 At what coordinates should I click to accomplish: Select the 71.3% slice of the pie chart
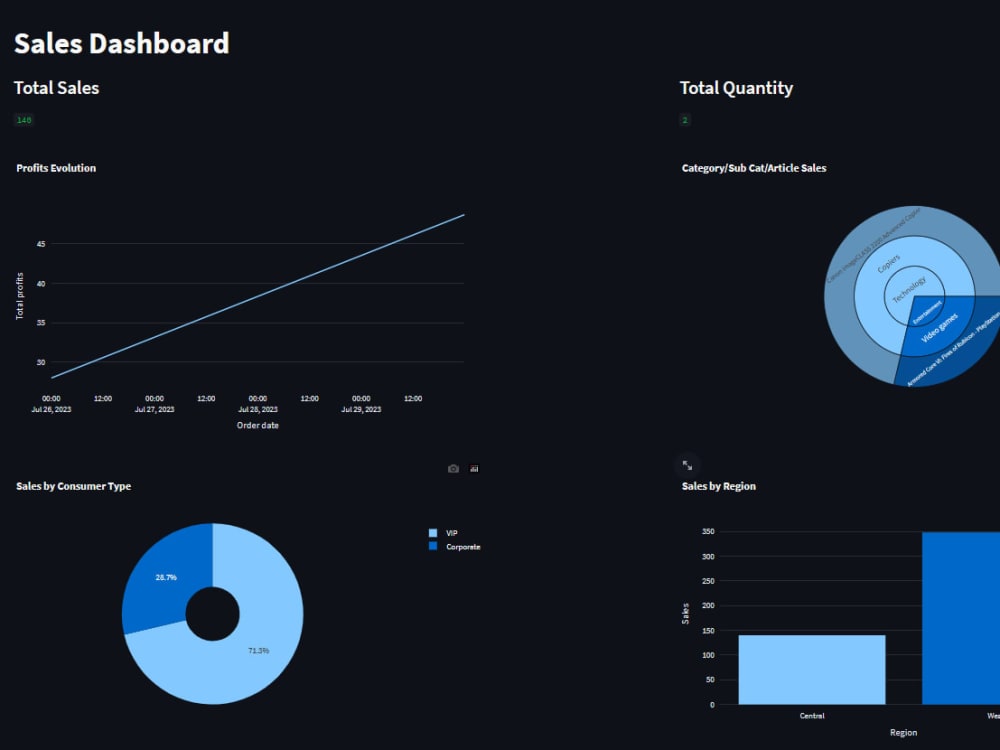pyautogui.click(x=258, y=650)
